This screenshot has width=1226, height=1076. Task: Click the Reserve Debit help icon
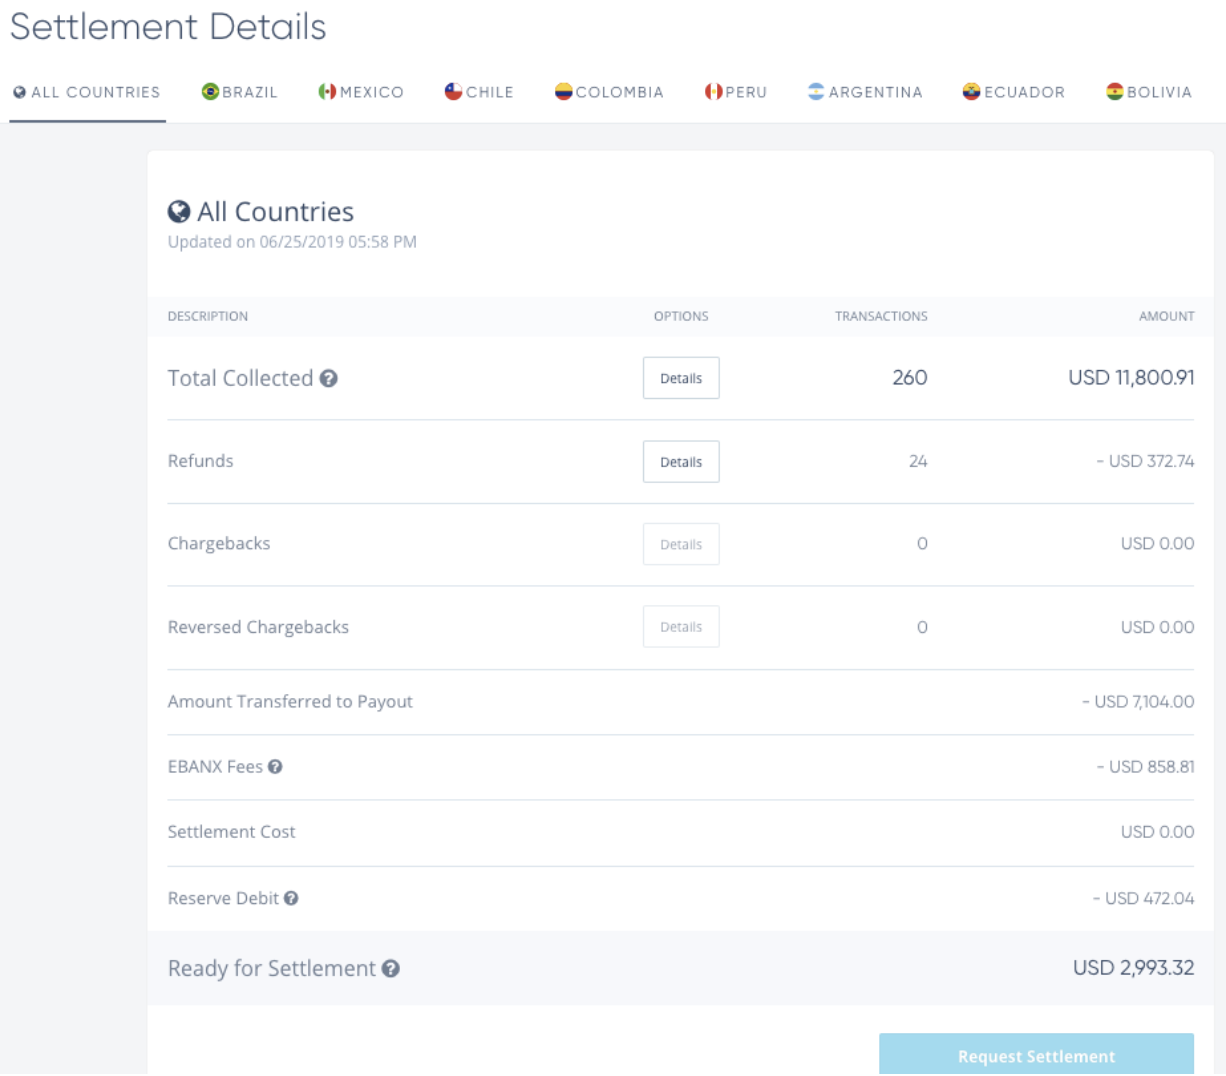pyautogui.click(x=291, y=899)
